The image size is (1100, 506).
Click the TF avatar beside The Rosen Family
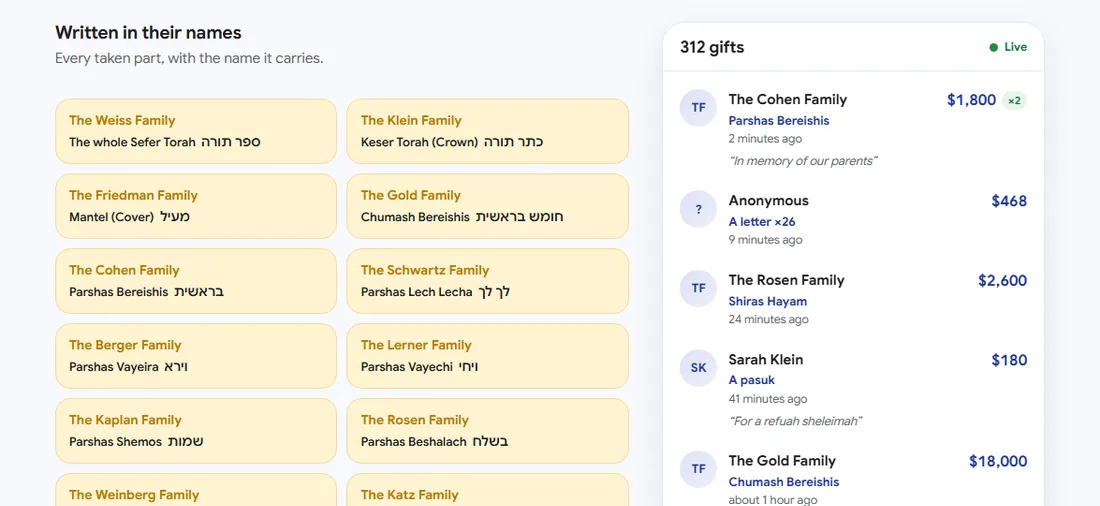coord(698,288)
